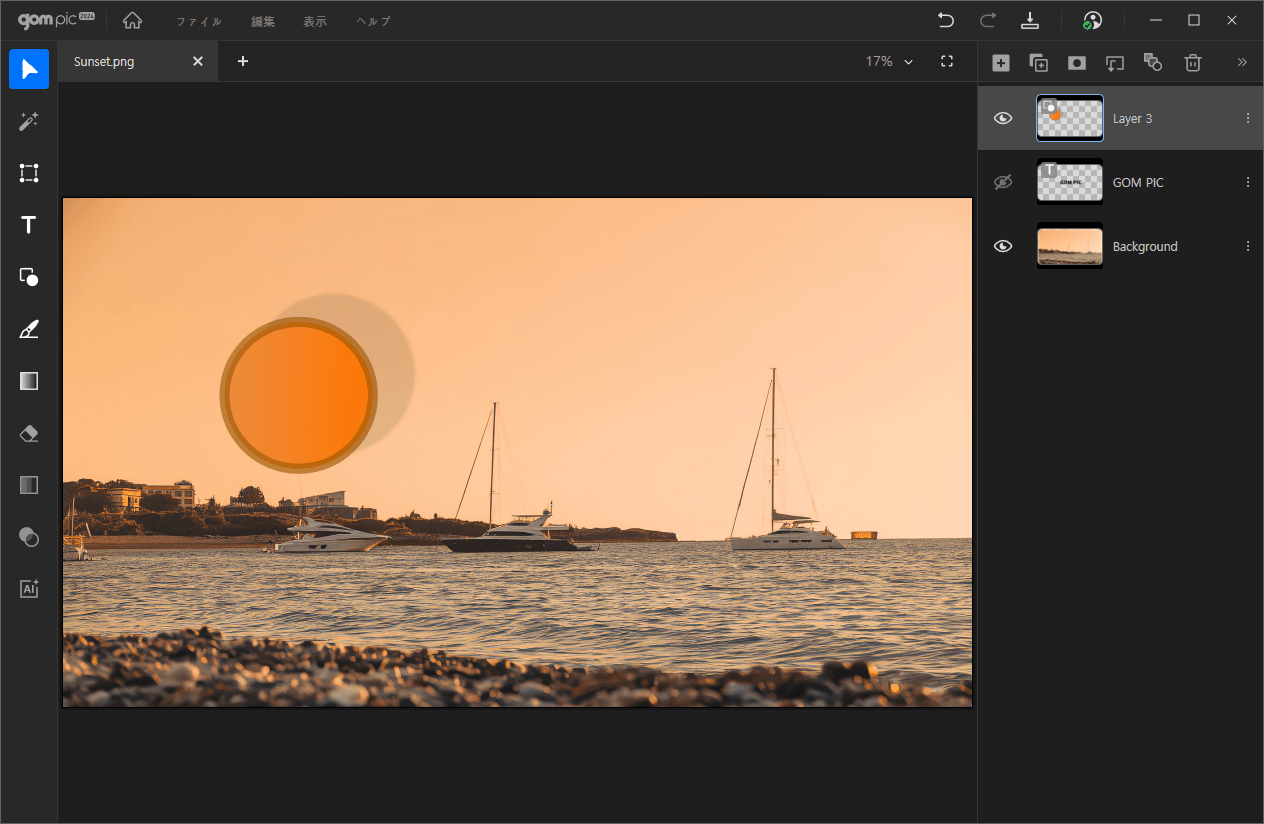
Task: Open the 編集 menu
Action: [263, 21]
